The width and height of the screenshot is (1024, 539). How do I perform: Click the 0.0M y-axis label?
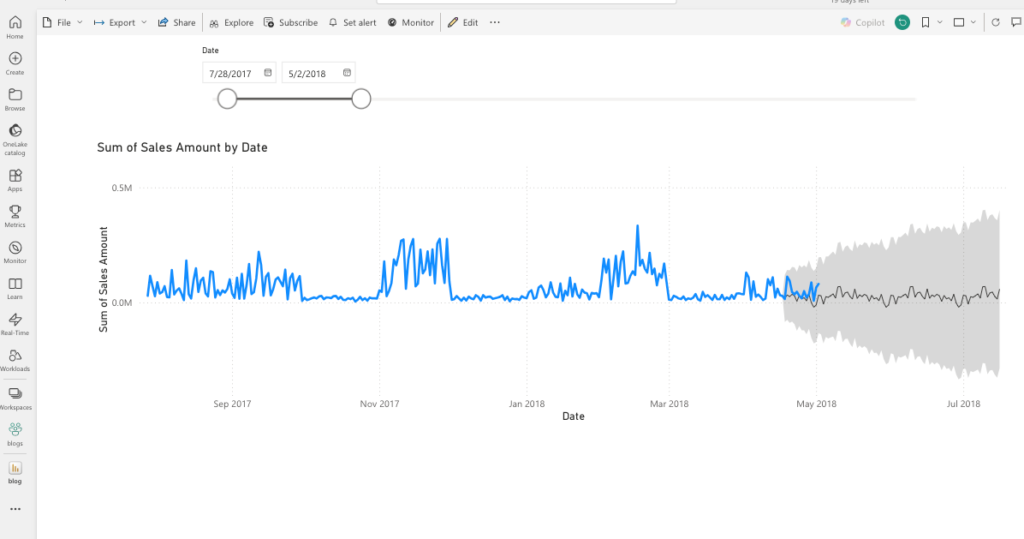tap(121, 302)
